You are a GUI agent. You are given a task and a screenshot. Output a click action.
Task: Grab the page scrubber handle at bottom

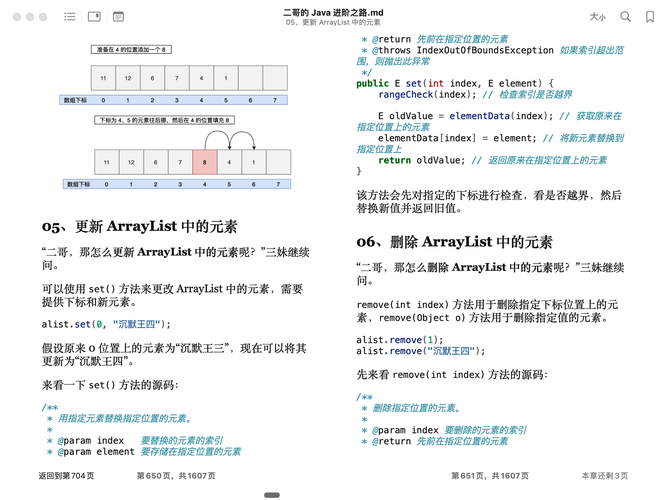pos(272,495)
